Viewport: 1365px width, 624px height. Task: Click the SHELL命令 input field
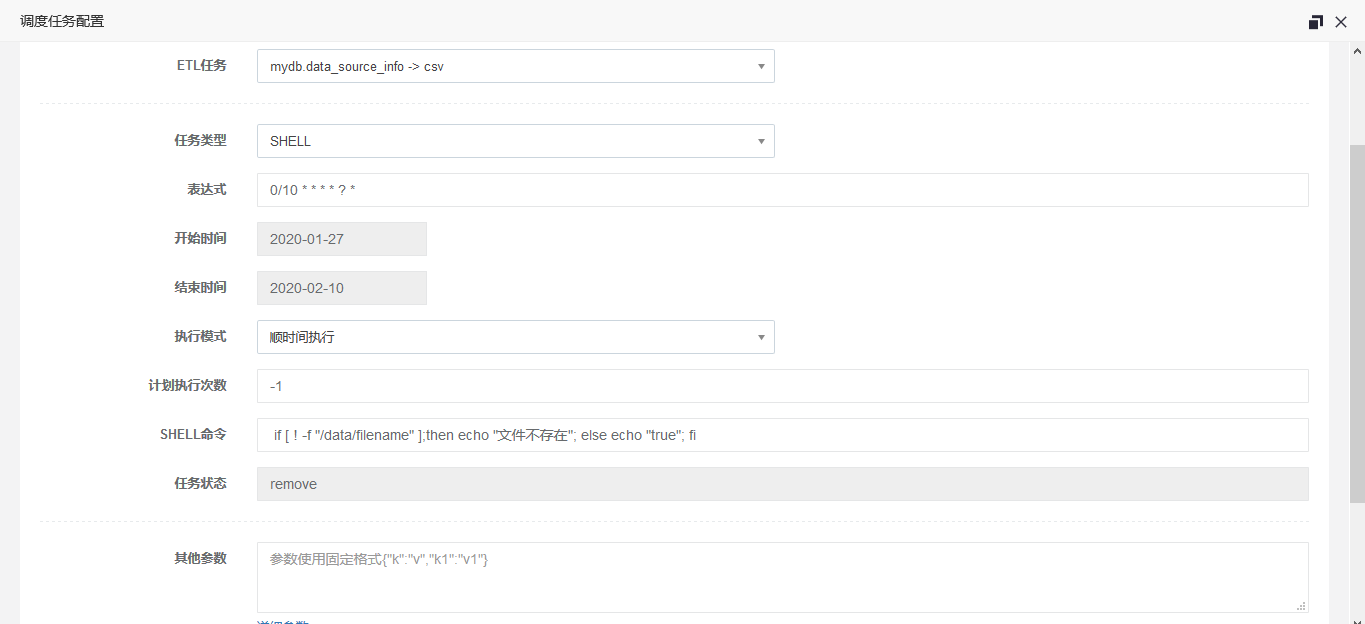pos(783,435)
